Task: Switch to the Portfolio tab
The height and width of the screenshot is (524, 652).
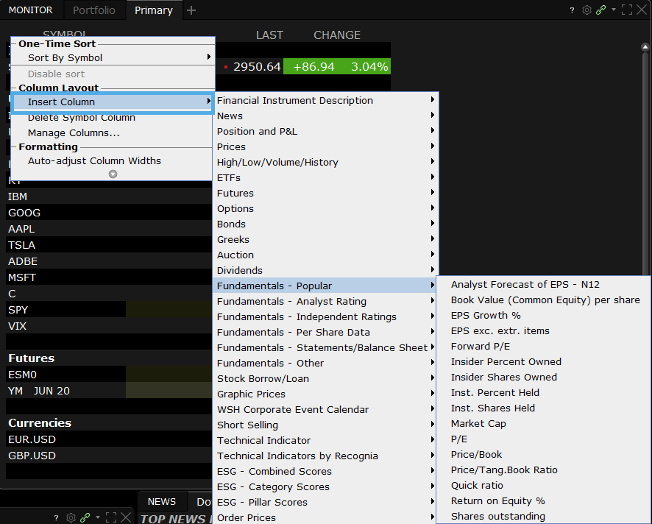Action: pos(93,10)
